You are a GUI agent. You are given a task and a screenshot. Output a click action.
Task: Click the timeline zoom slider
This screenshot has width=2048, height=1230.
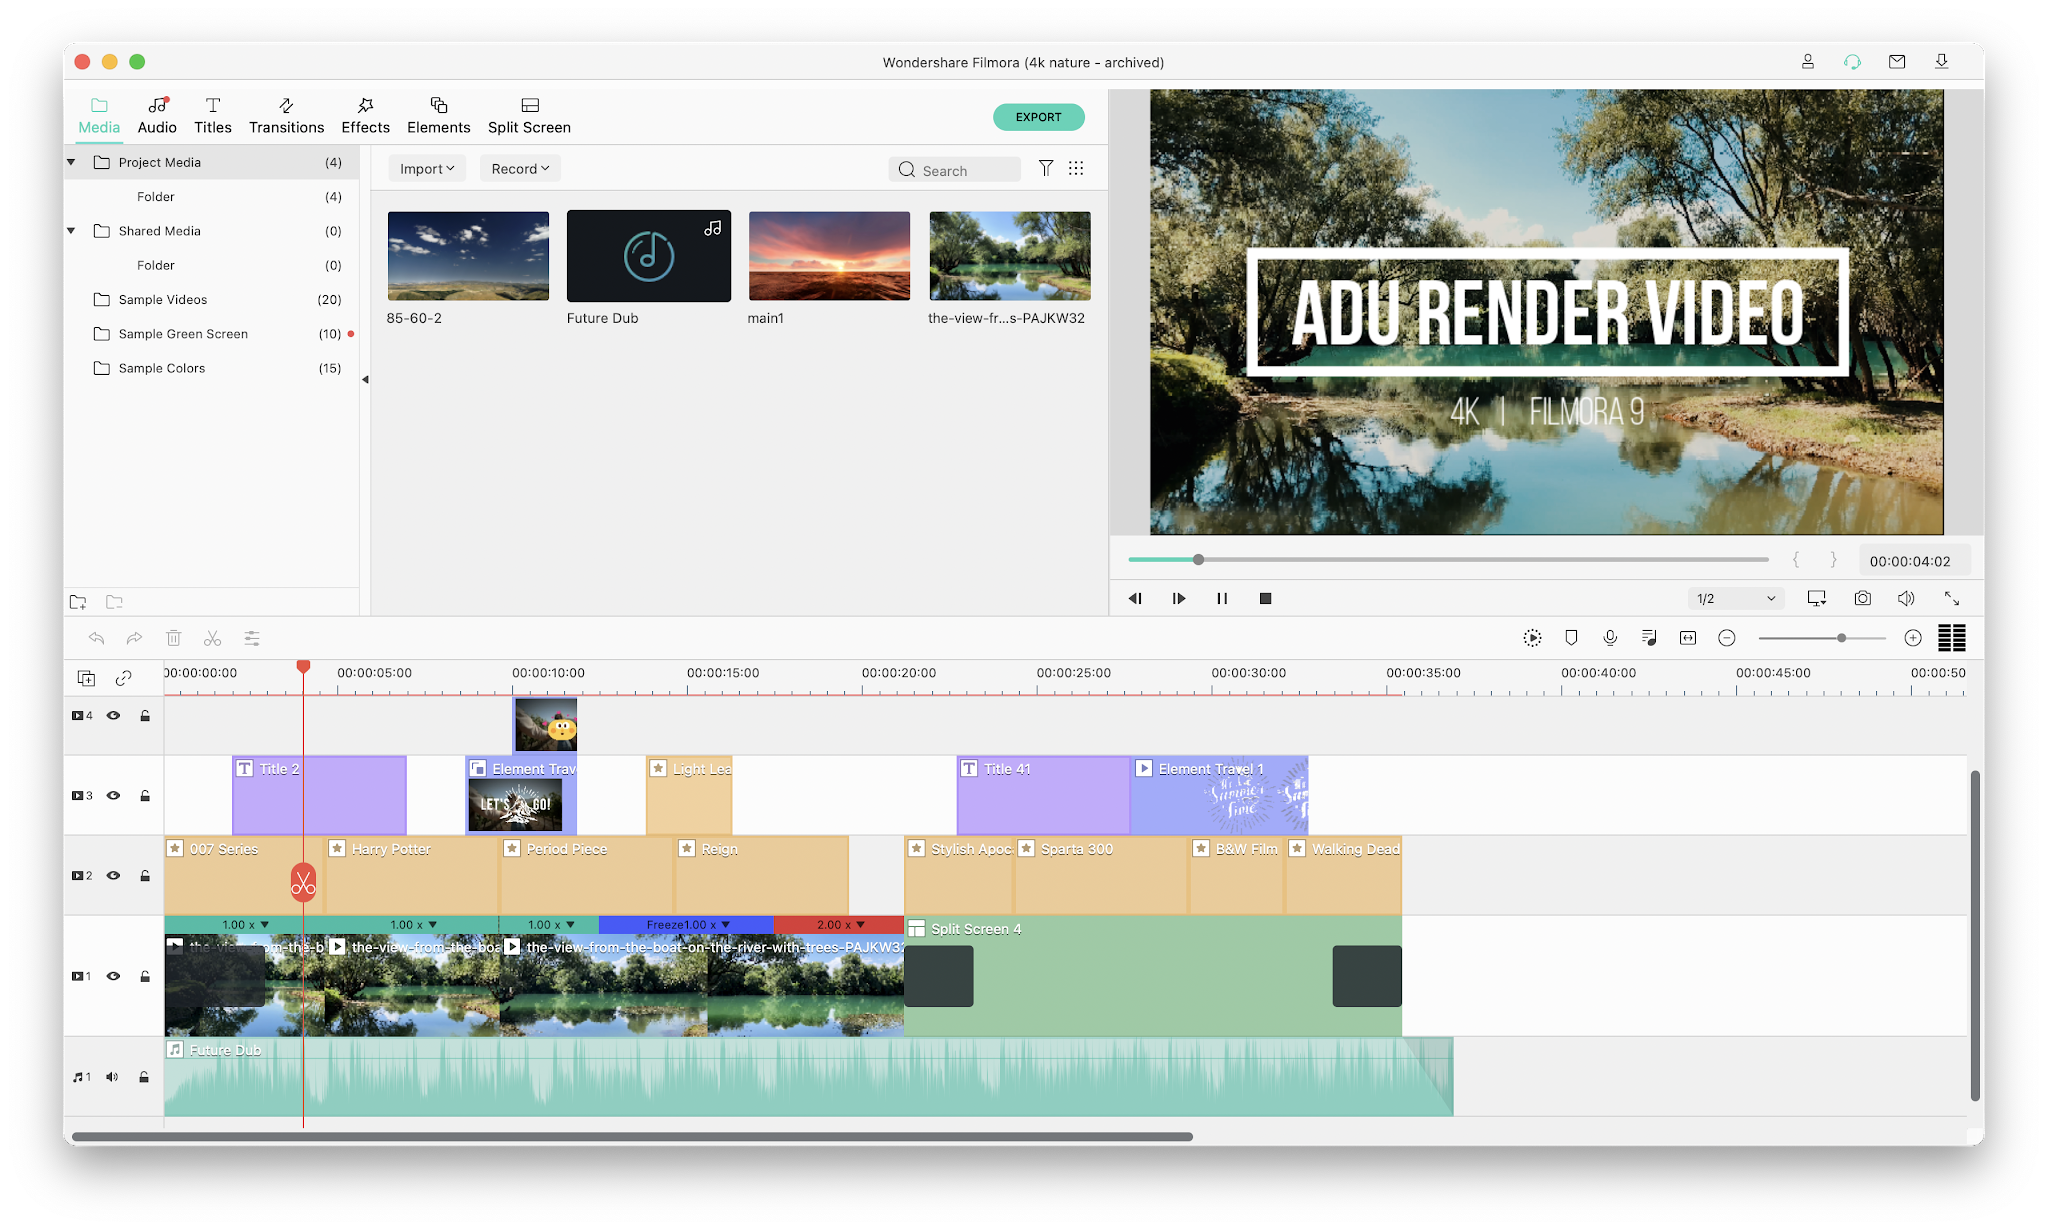point(1822,638)
